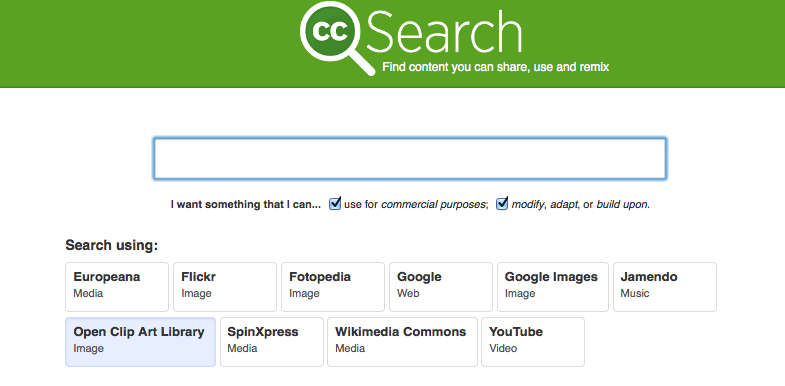Choose Flickr Image search source
This screenshot has width=785, height=386.
click(225, 287)
